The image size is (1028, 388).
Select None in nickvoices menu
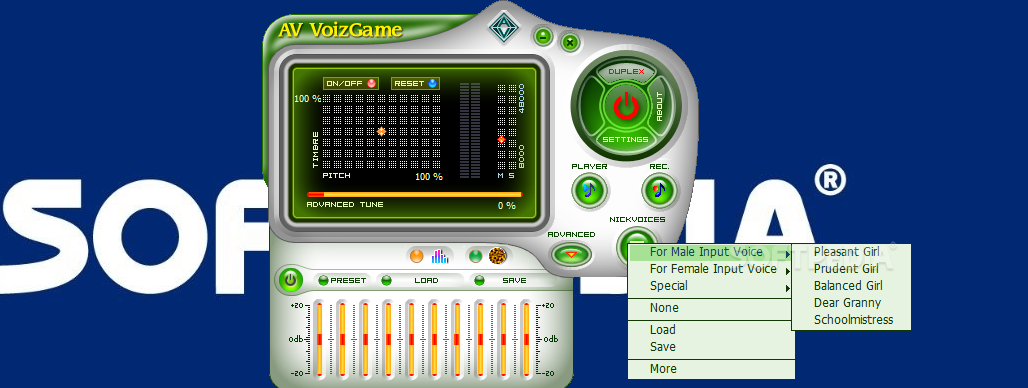click(x=711, y=308)
